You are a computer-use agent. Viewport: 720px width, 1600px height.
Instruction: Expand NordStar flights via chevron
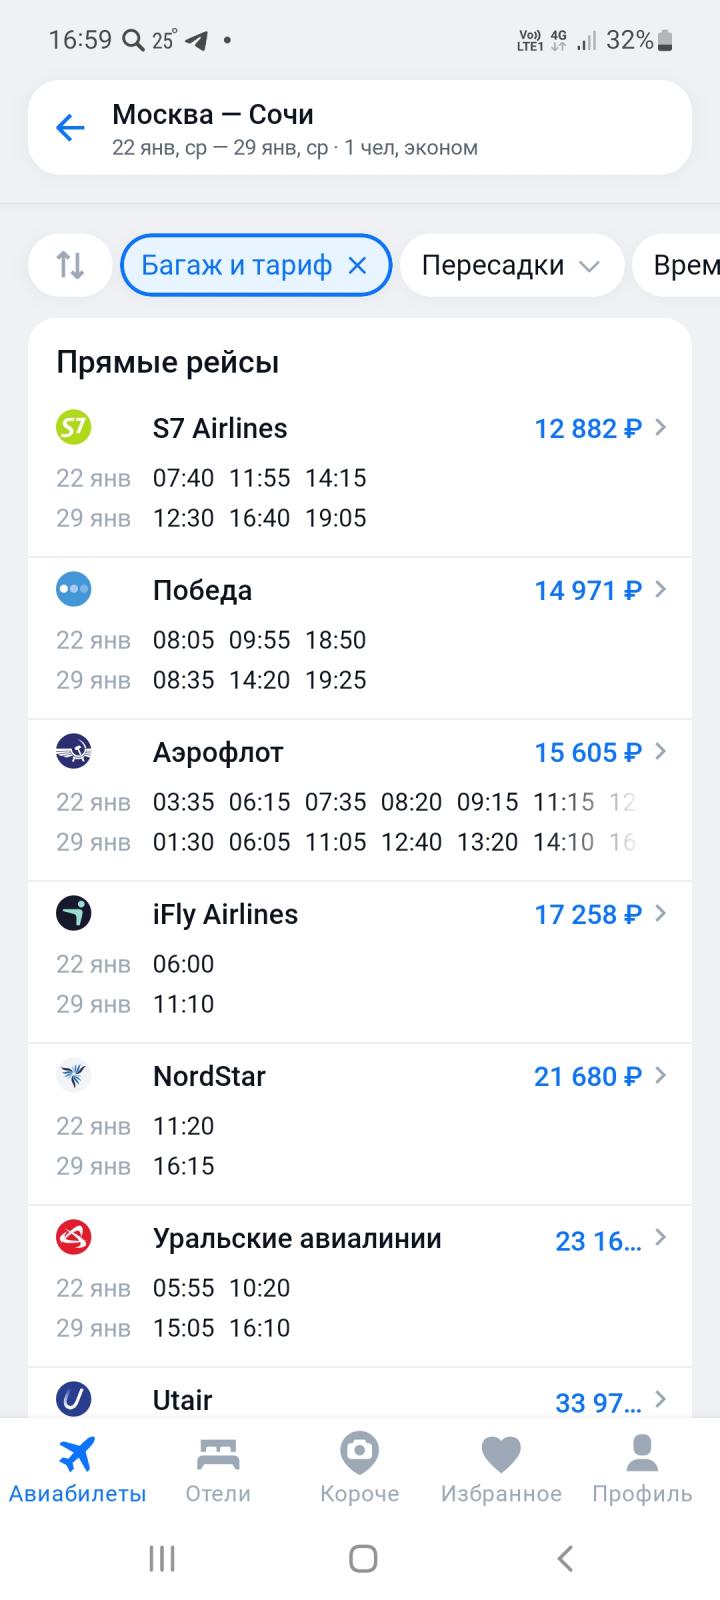pyautogui.click(x=660, y=1076)
